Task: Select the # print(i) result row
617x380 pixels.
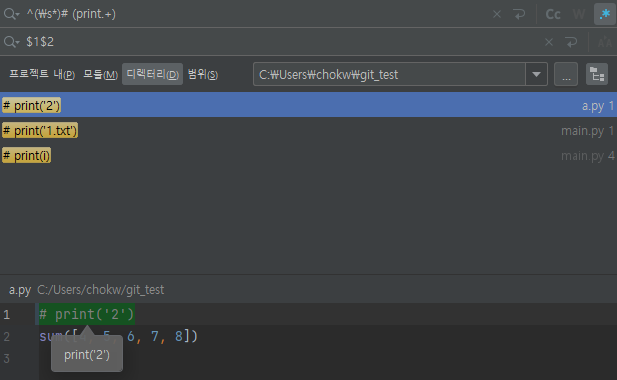Action: click(308, 155)
